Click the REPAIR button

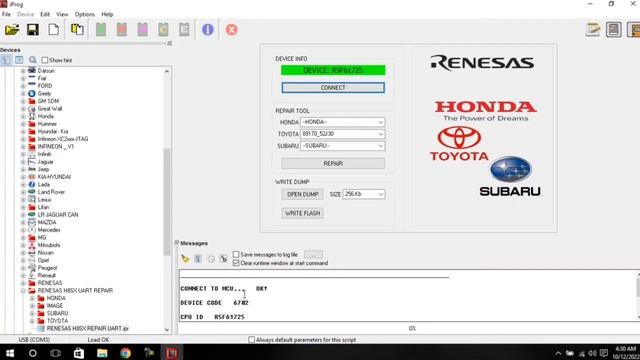click(333, 164)
